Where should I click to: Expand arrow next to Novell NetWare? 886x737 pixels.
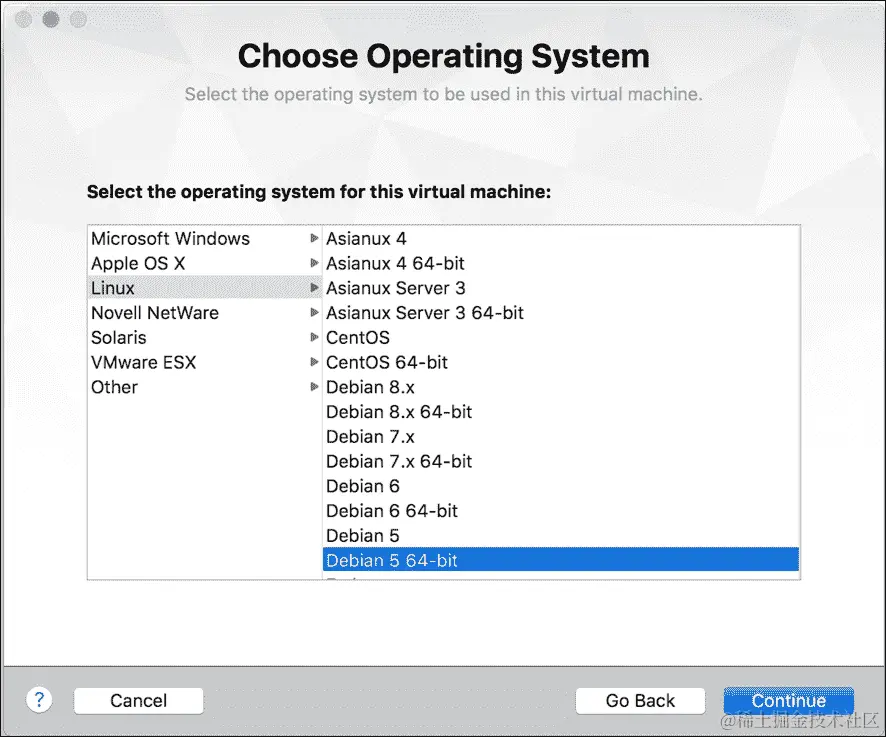coord(315,312)
